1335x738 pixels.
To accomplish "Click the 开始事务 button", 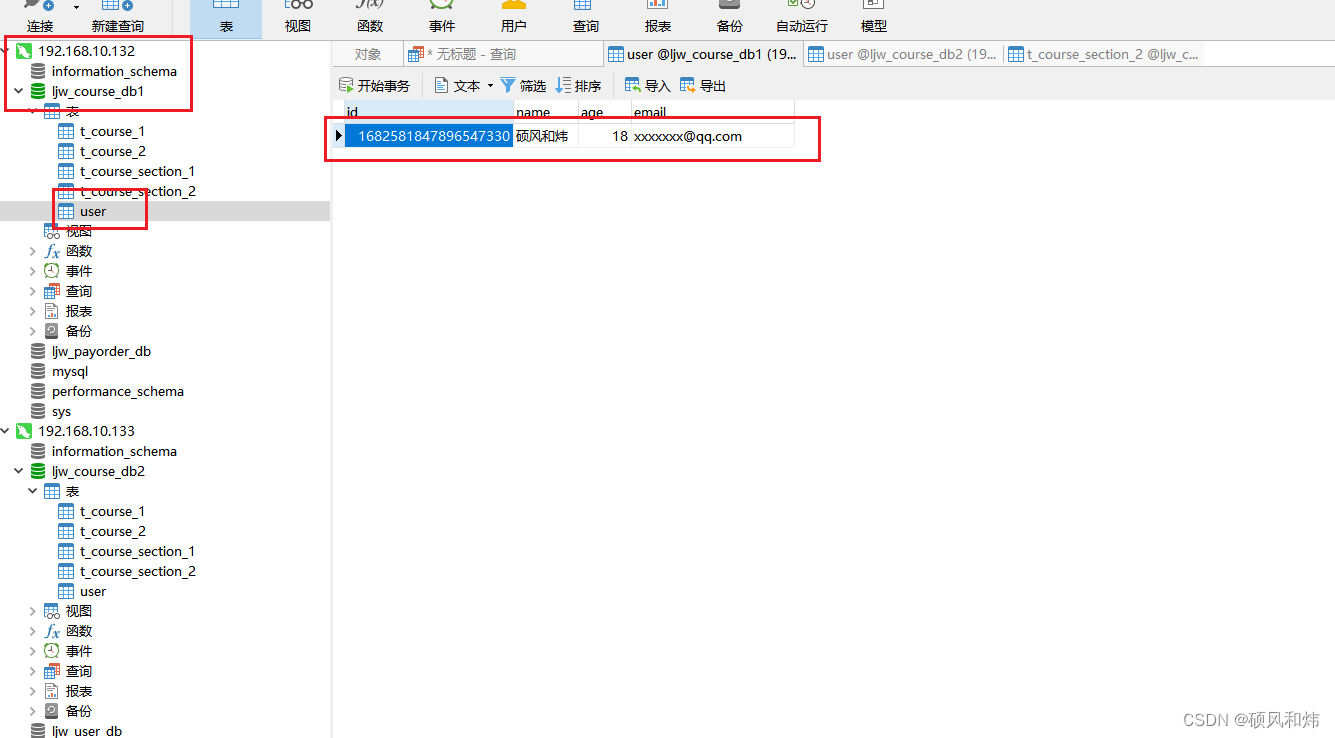I will [x=375, y=86].
